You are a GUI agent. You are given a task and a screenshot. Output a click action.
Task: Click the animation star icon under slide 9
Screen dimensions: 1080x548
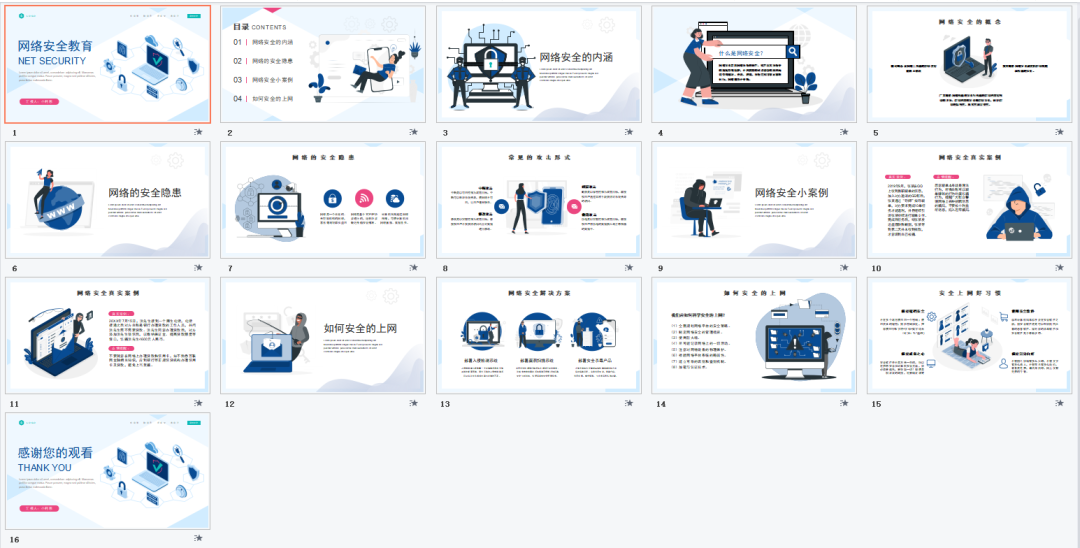point(845,268)
